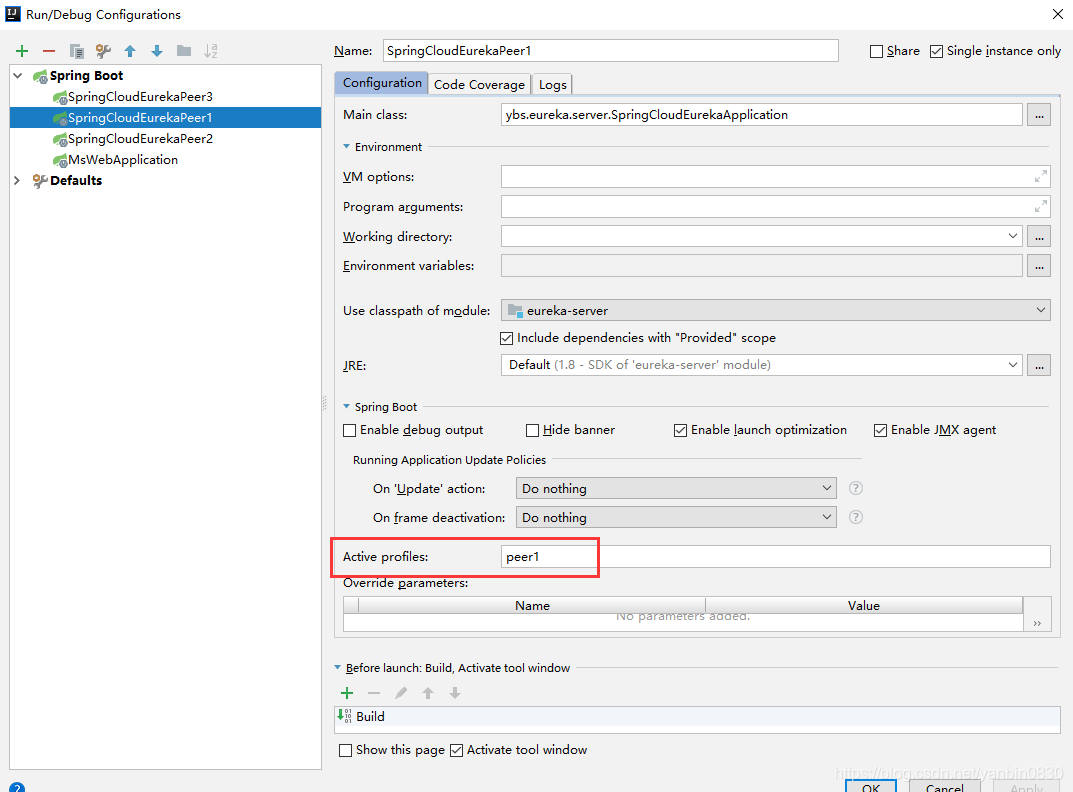Toggle Include dependencies with Provided scope
The height and width of the screenshot is (792, 1073).
pyautogui.click(x=506, y=338)
